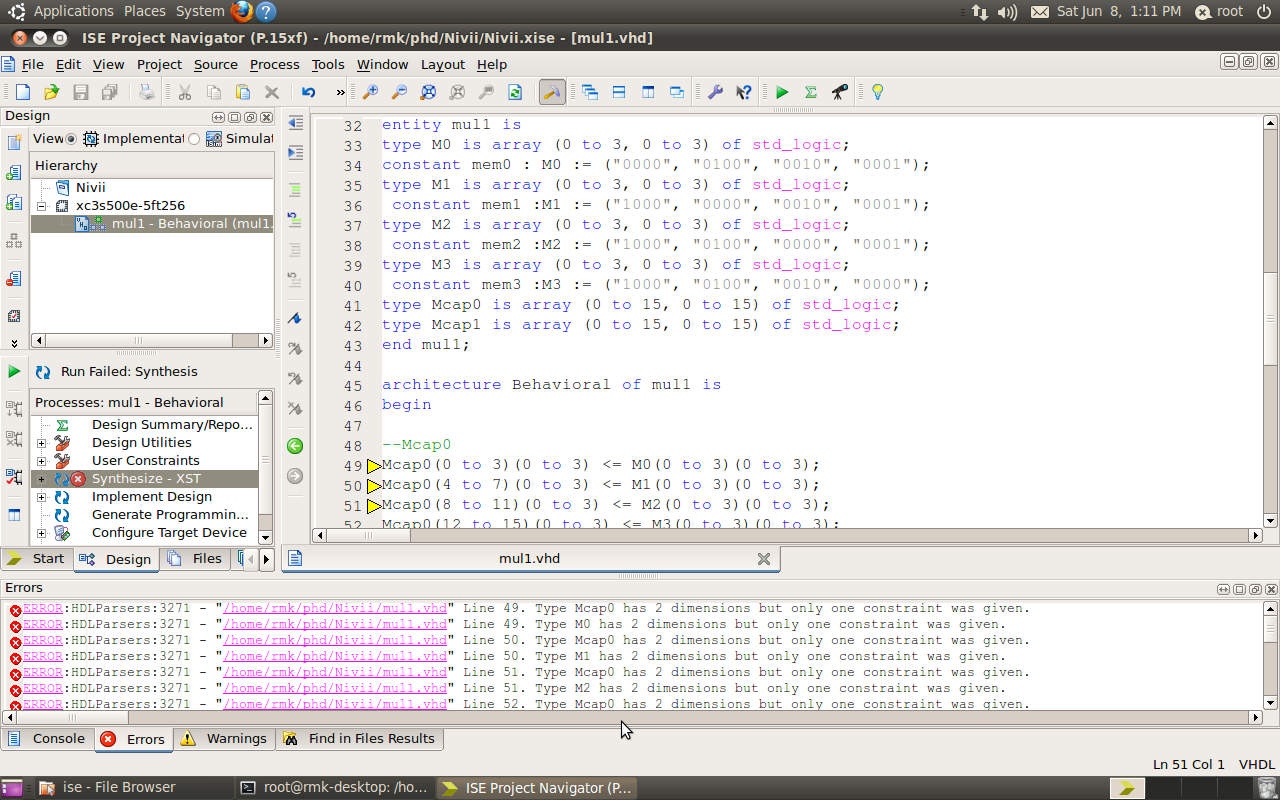1280x800 pixels.
Task: Click the green back arrow in editor sidebar
Action: [295, 446]
